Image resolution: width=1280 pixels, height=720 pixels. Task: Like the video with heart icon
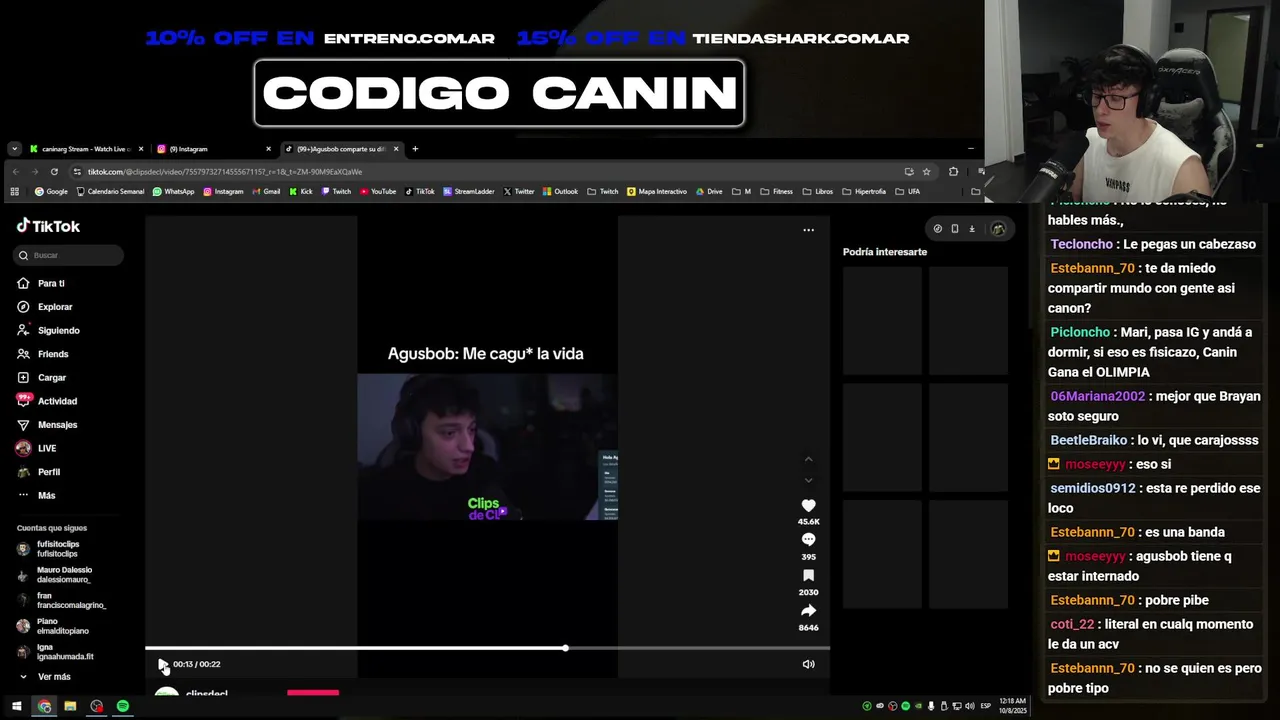[808, 506]
